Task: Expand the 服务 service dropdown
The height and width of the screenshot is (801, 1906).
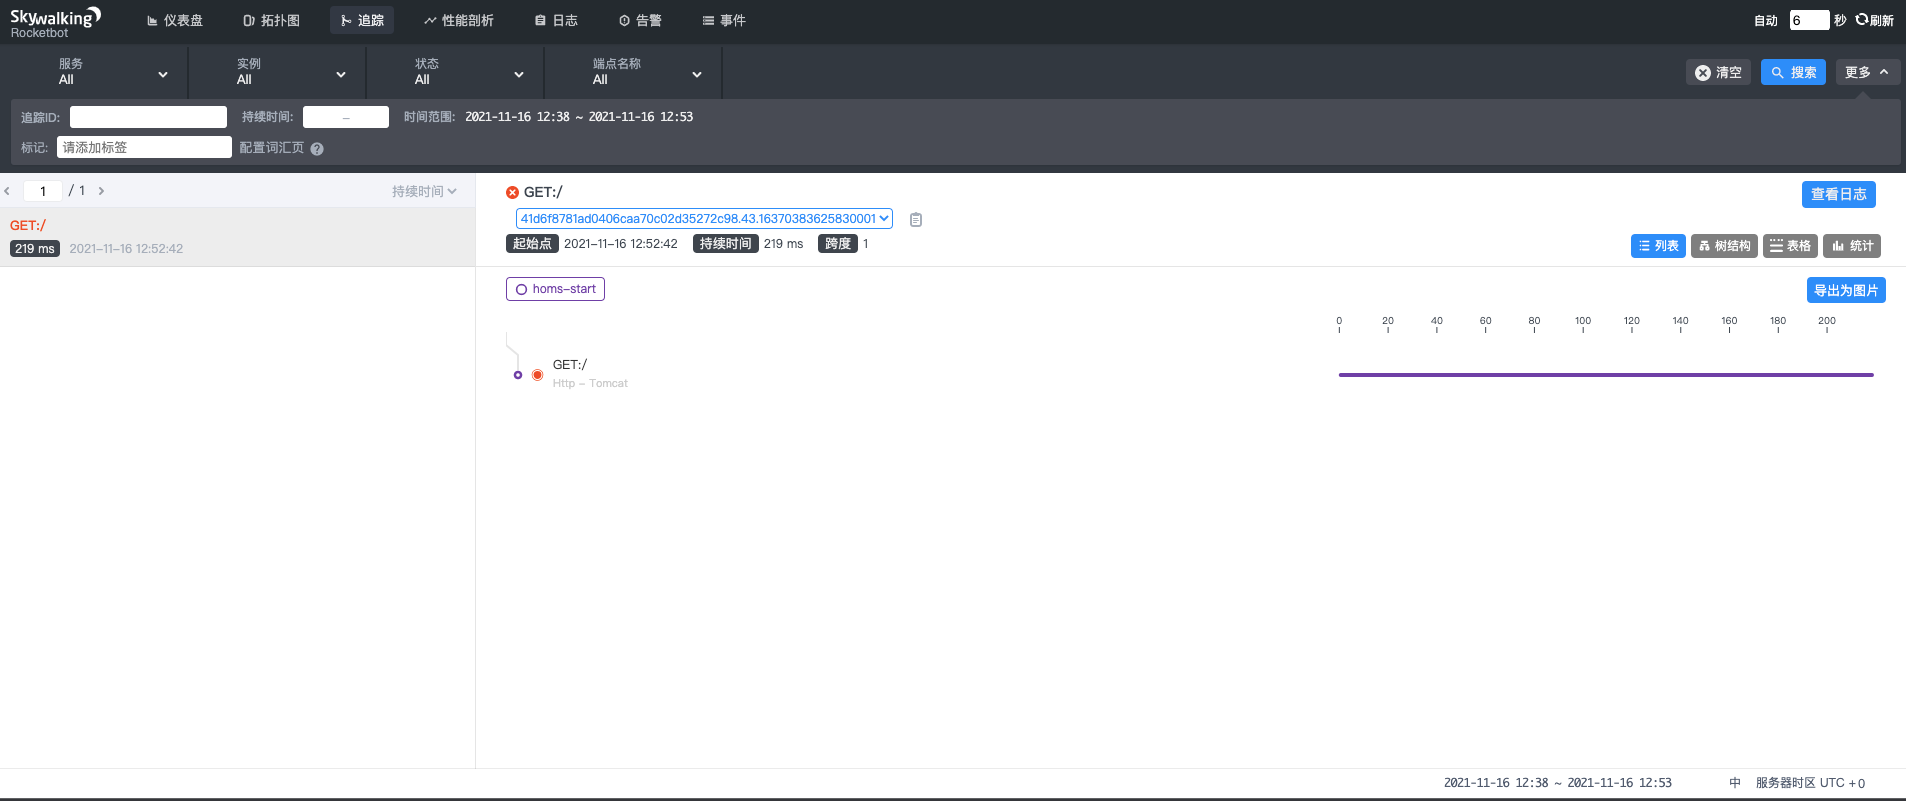Action: (99, 72)
